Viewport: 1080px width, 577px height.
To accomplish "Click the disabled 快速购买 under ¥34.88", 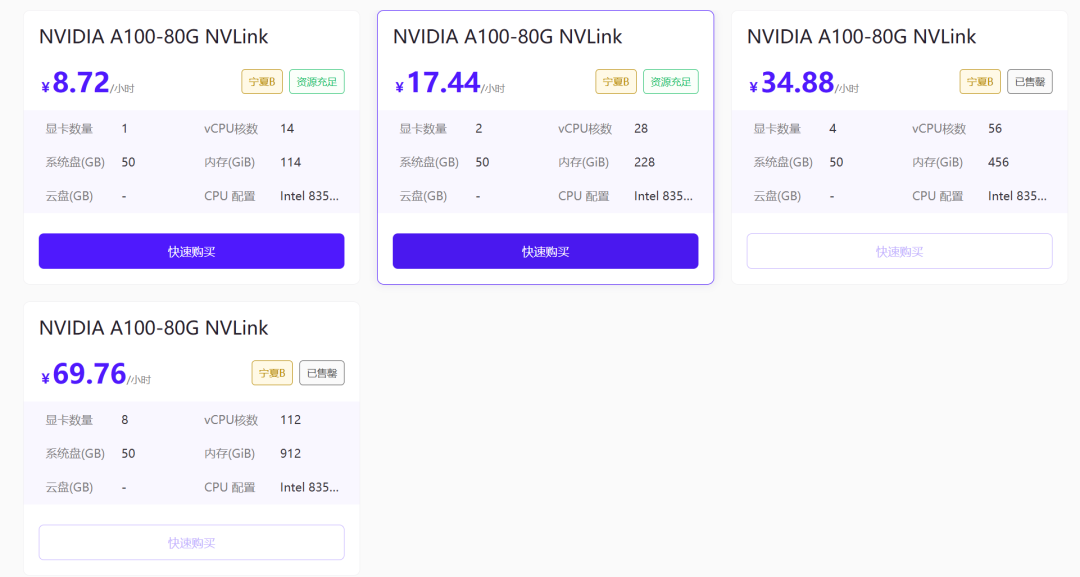I will (899, 251).
